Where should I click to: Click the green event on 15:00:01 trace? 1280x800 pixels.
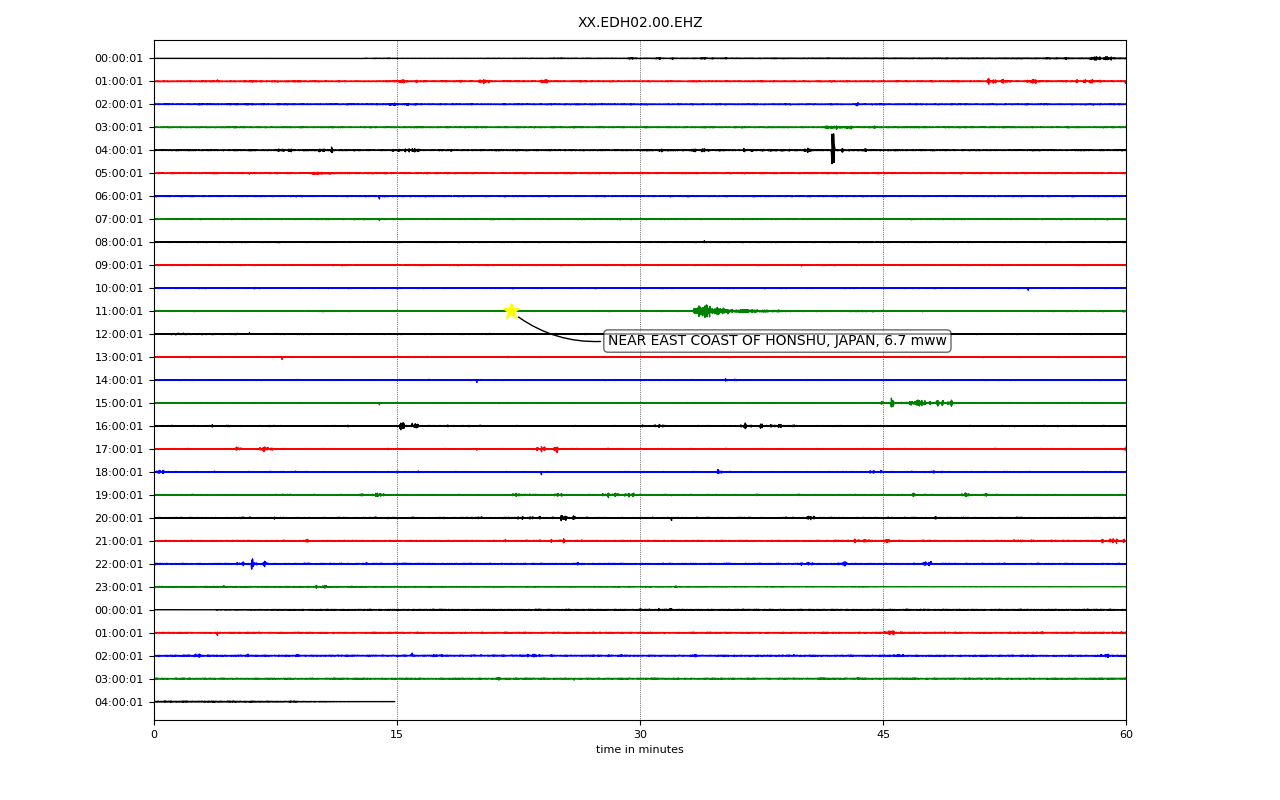(x=917, y=403)
